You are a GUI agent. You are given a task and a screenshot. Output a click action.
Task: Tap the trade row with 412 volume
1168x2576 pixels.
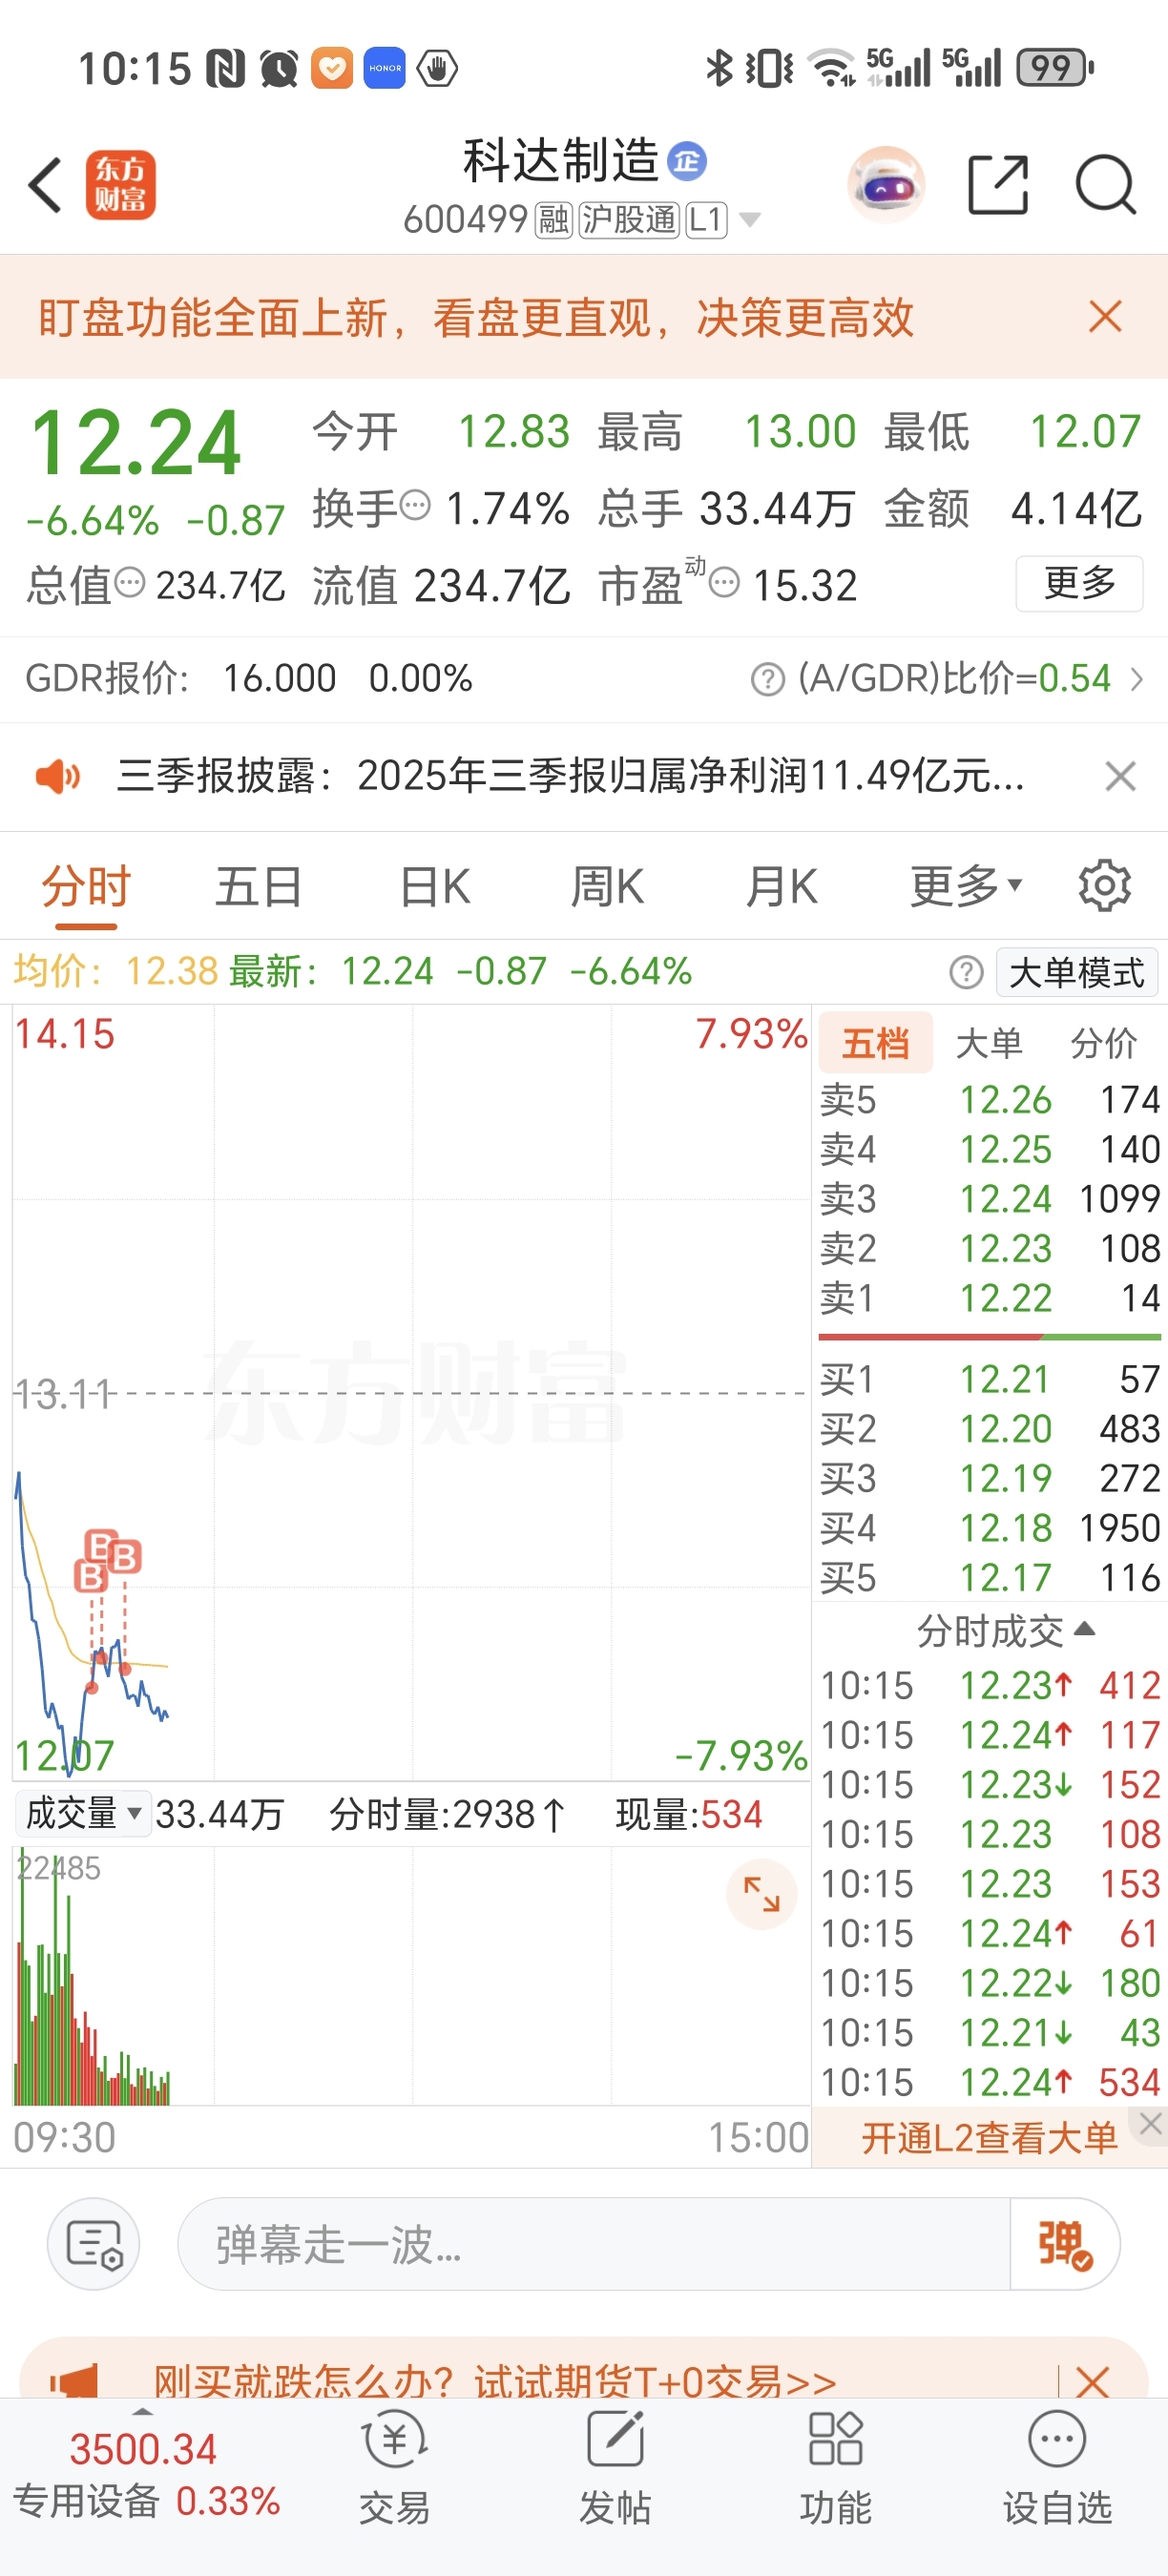(990, 1686)
